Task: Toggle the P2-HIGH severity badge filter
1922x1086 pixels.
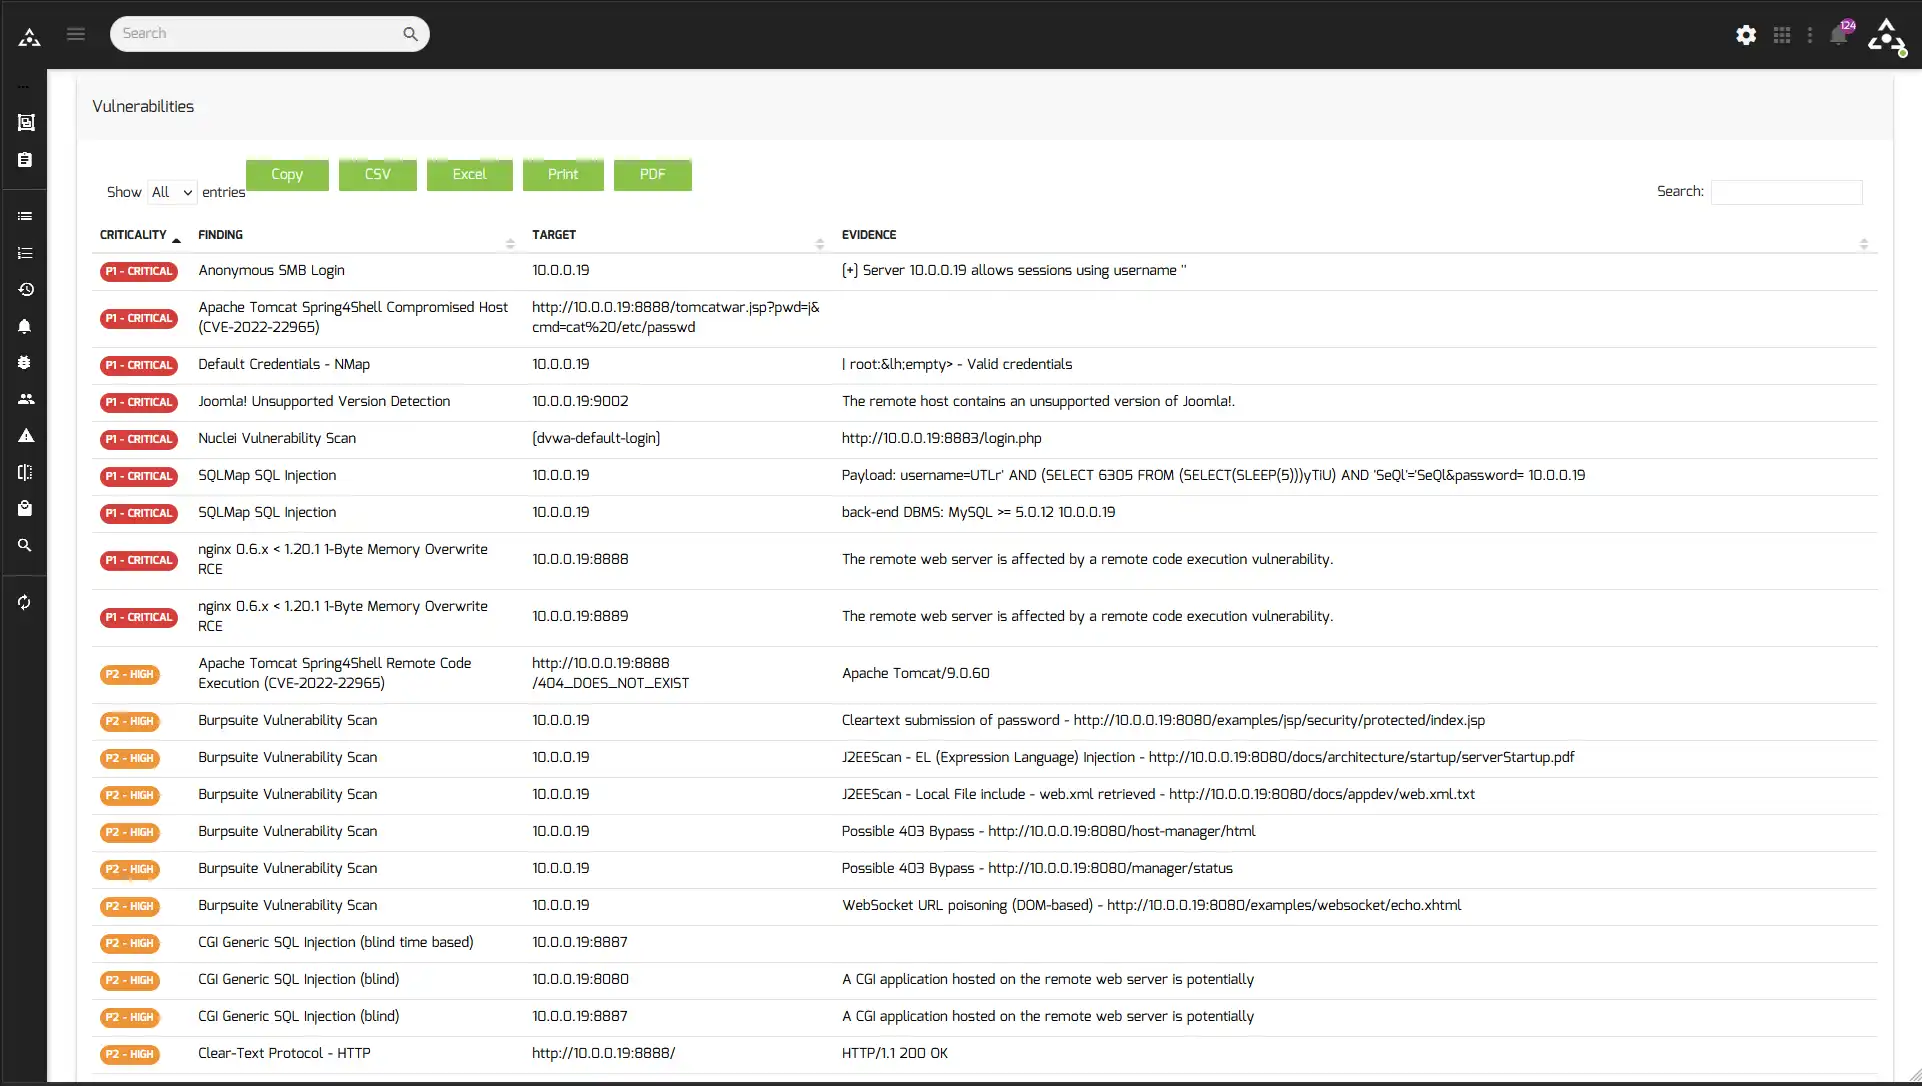Action: tap(129, 673)
